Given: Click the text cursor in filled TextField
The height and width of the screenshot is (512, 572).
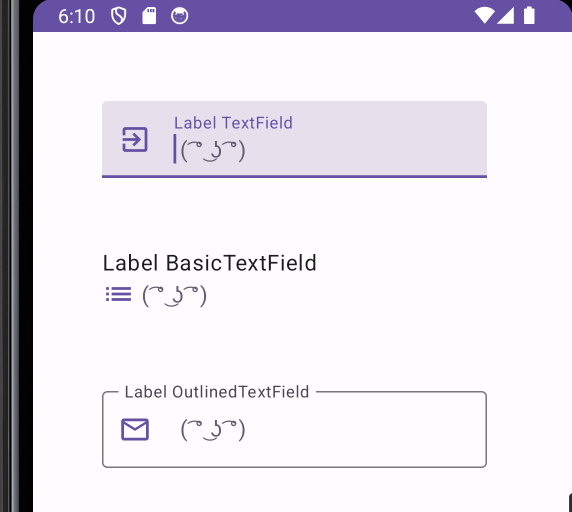Looking at the screenshot, I should click(x=175, y=149).
